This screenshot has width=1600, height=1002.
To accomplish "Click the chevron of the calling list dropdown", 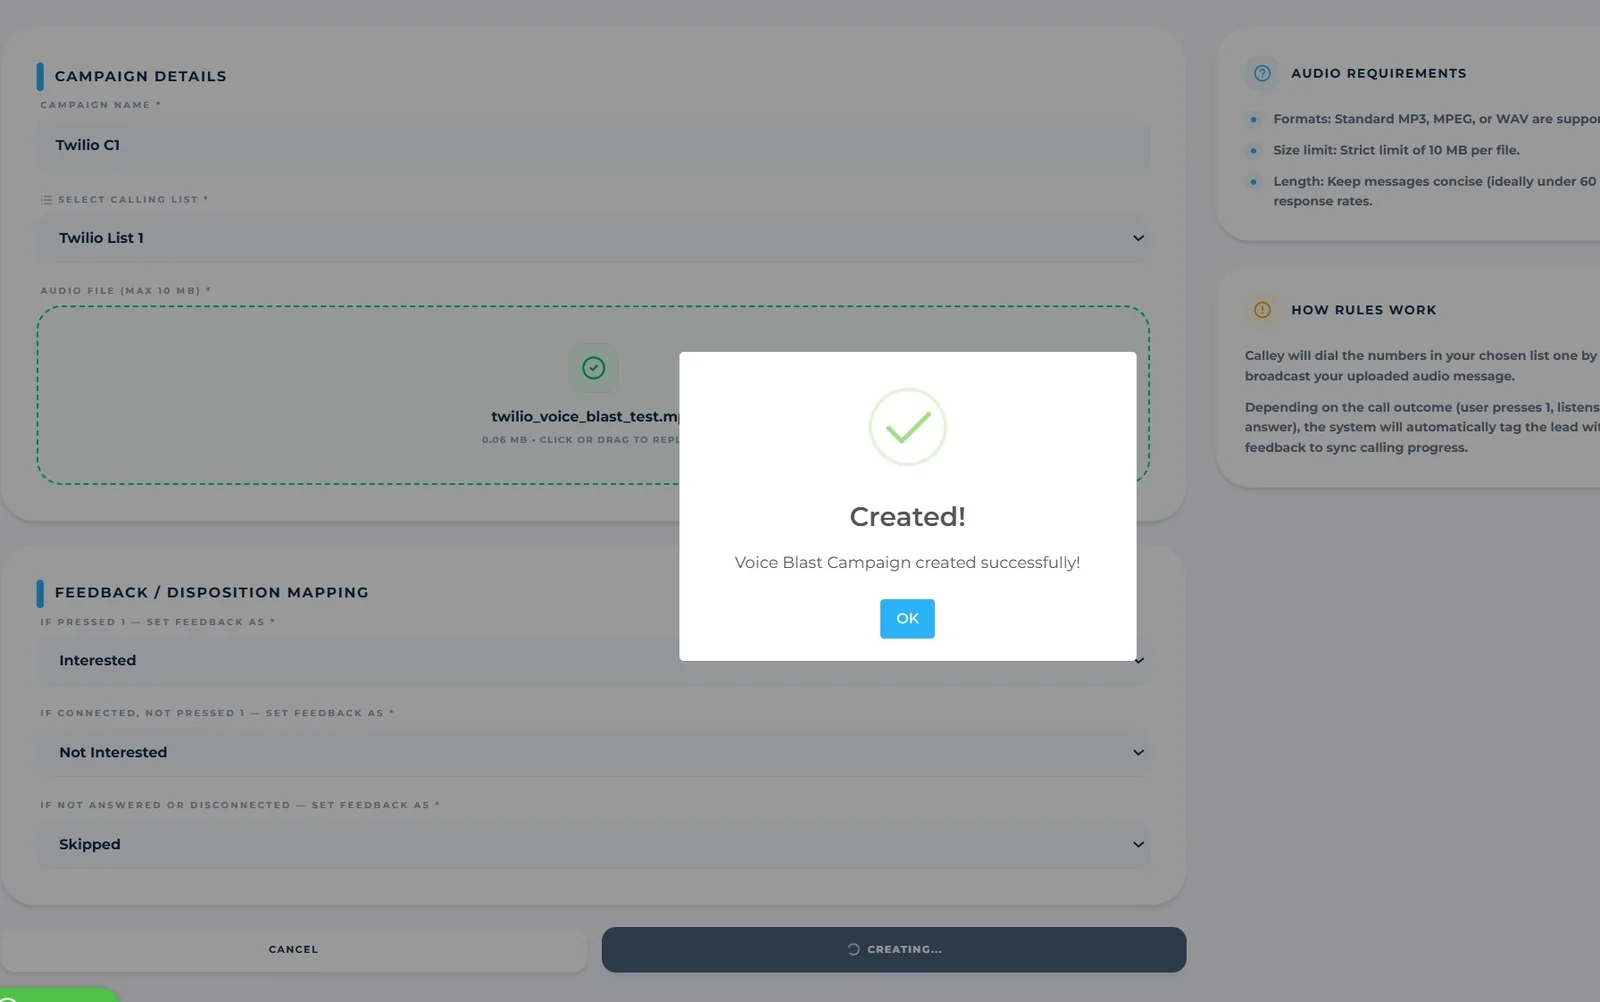I will (x=1138, y=238).
